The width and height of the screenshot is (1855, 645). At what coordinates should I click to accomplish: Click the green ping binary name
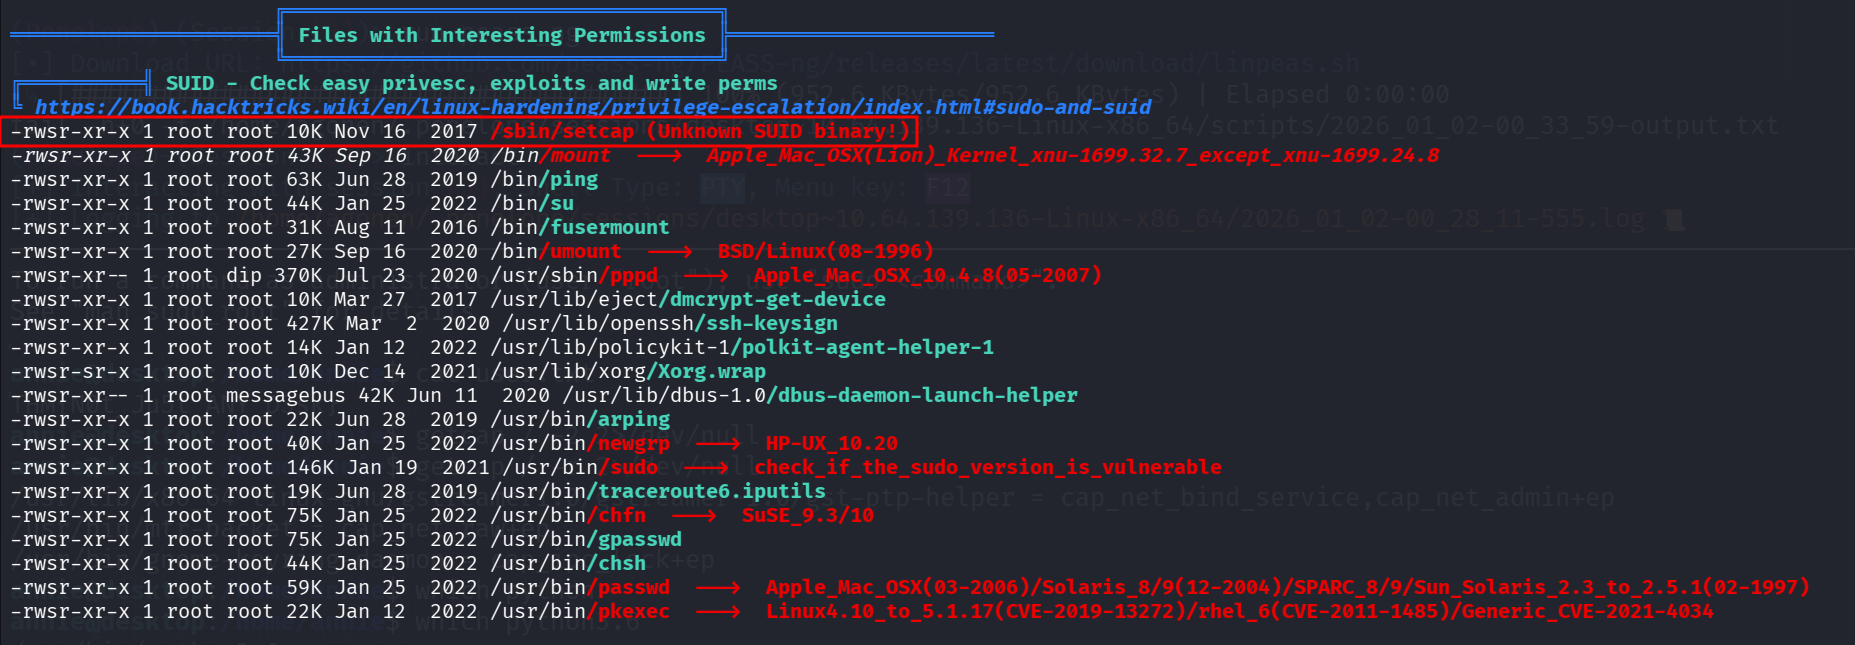click(573, 179)
